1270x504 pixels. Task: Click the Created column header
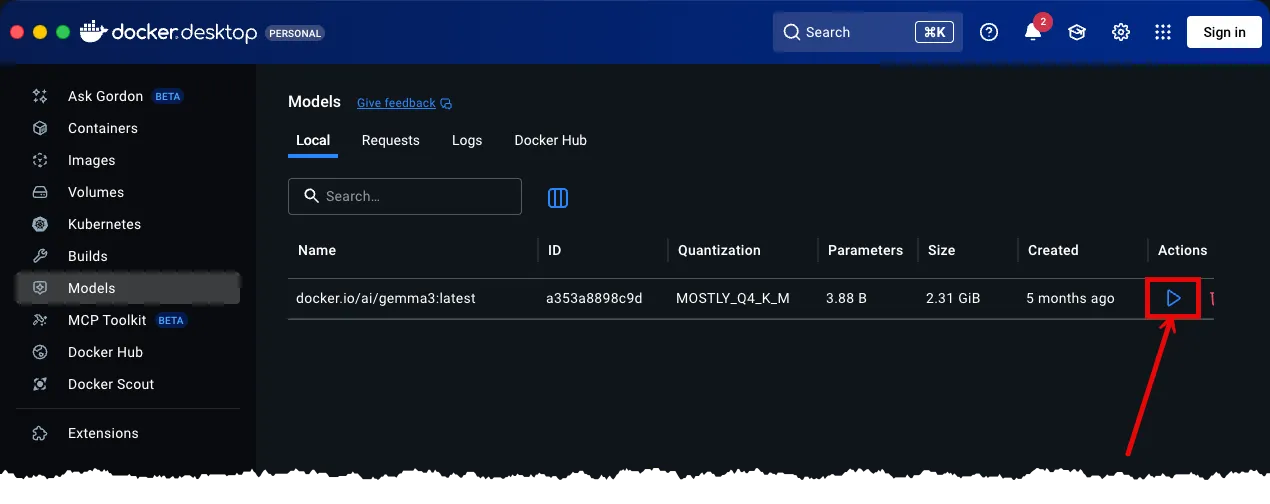click(x=1053, y=250)
